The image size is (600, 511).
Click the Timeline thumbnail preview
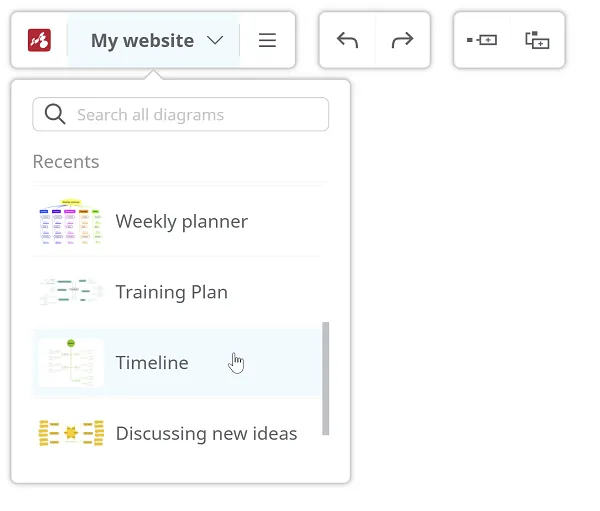tap(71, 362)
